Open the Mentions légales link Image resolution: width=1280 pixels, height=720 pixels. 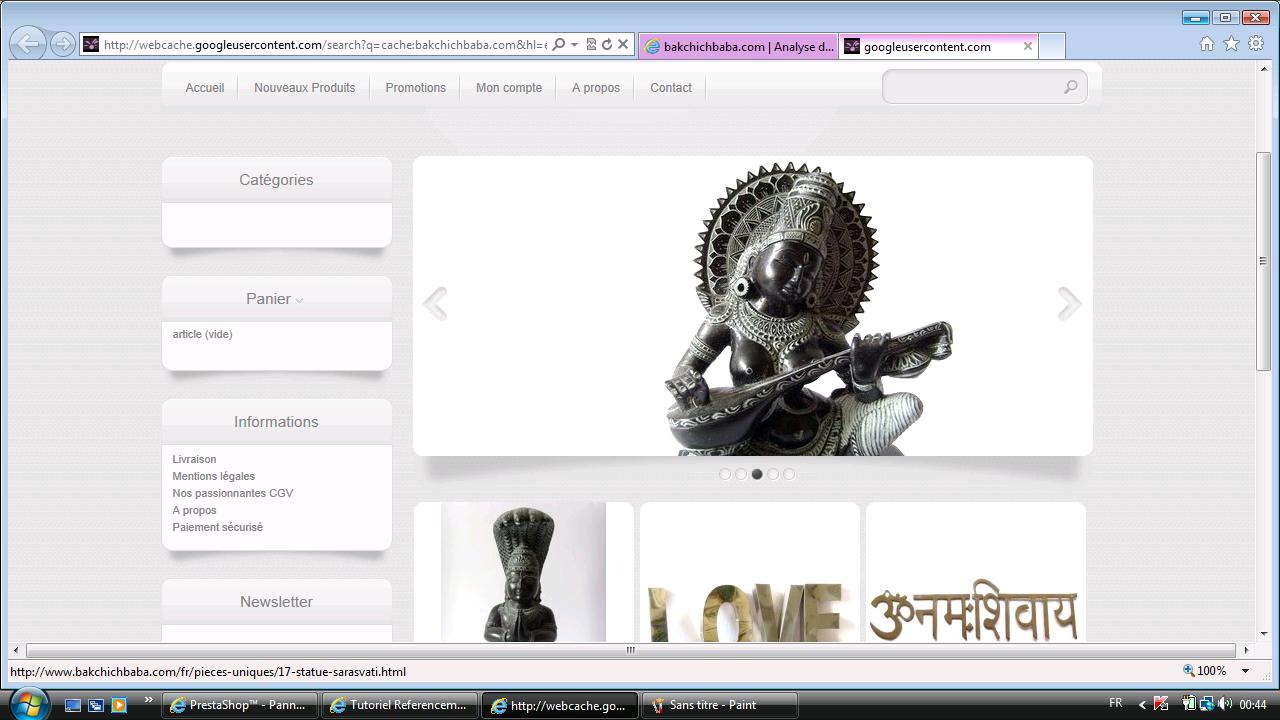pyautogui.click(x=213, y=476)
